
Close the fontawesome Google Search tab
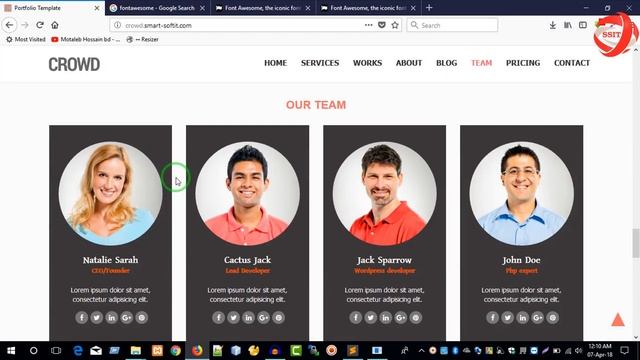click(x=202, y=8)
